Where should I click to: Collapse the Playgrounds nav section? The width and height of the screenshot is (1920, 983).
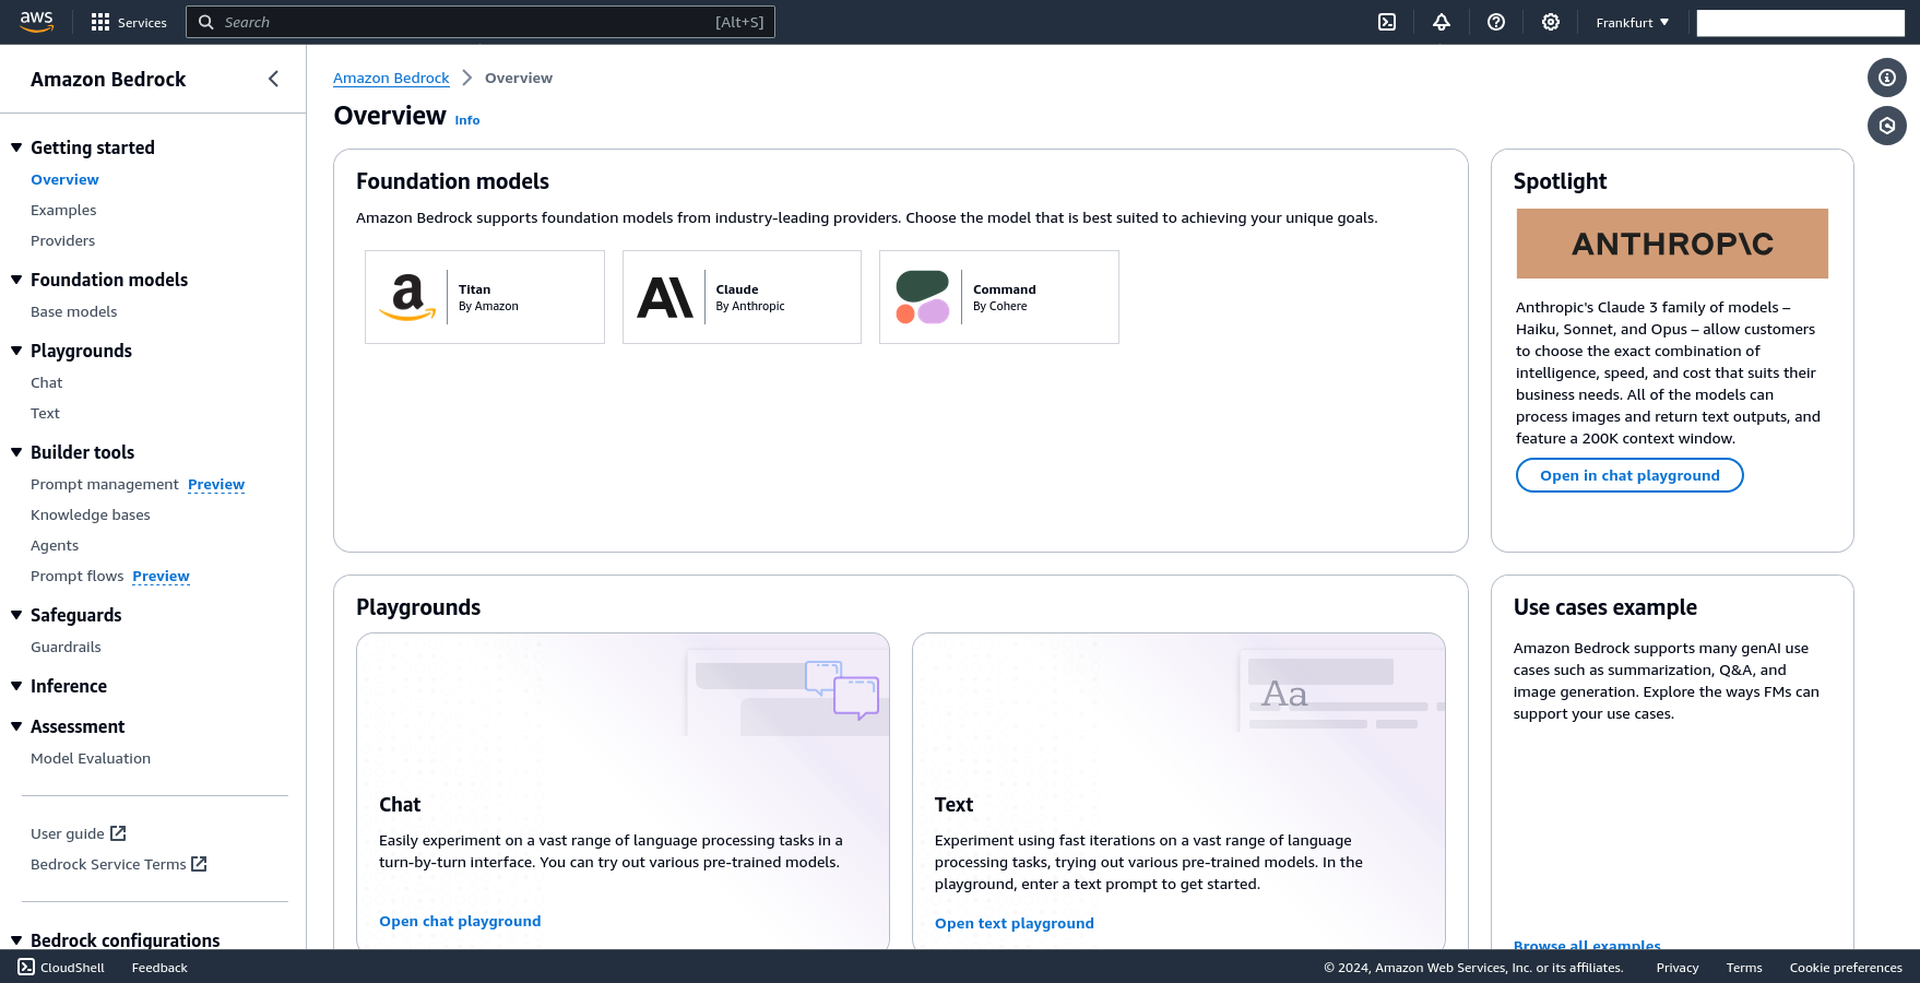[x=16, y=351]
